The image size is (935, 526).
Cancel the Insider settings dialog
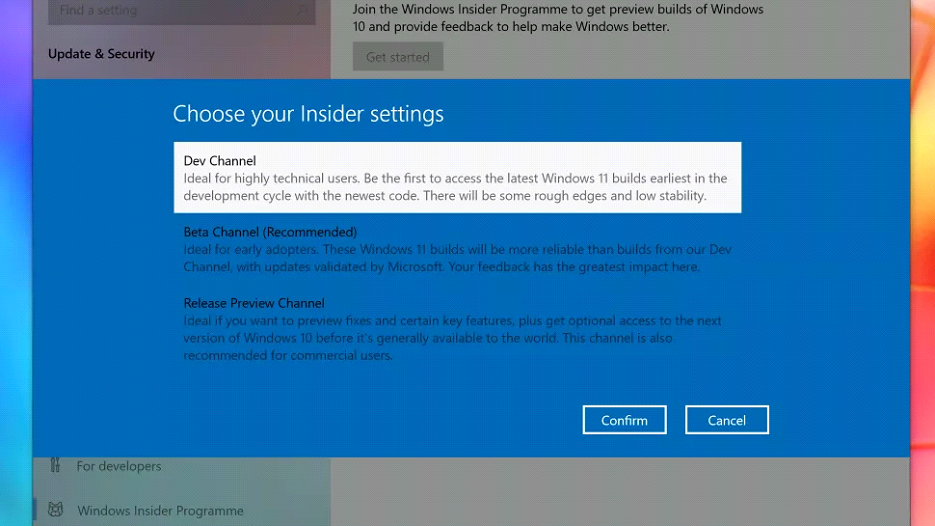pyautogui.click(x=727, y=420)
